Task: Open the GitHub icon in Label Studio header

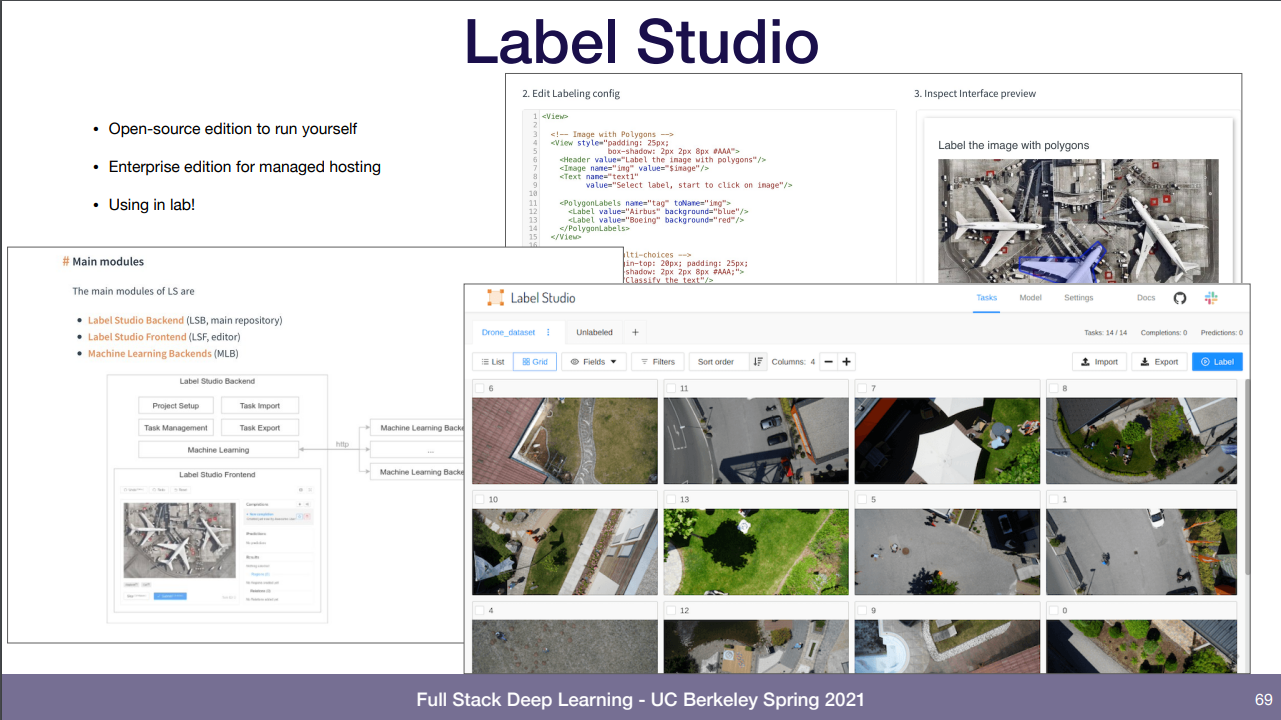Action: pyautogui.click(x=1179, y=298)
